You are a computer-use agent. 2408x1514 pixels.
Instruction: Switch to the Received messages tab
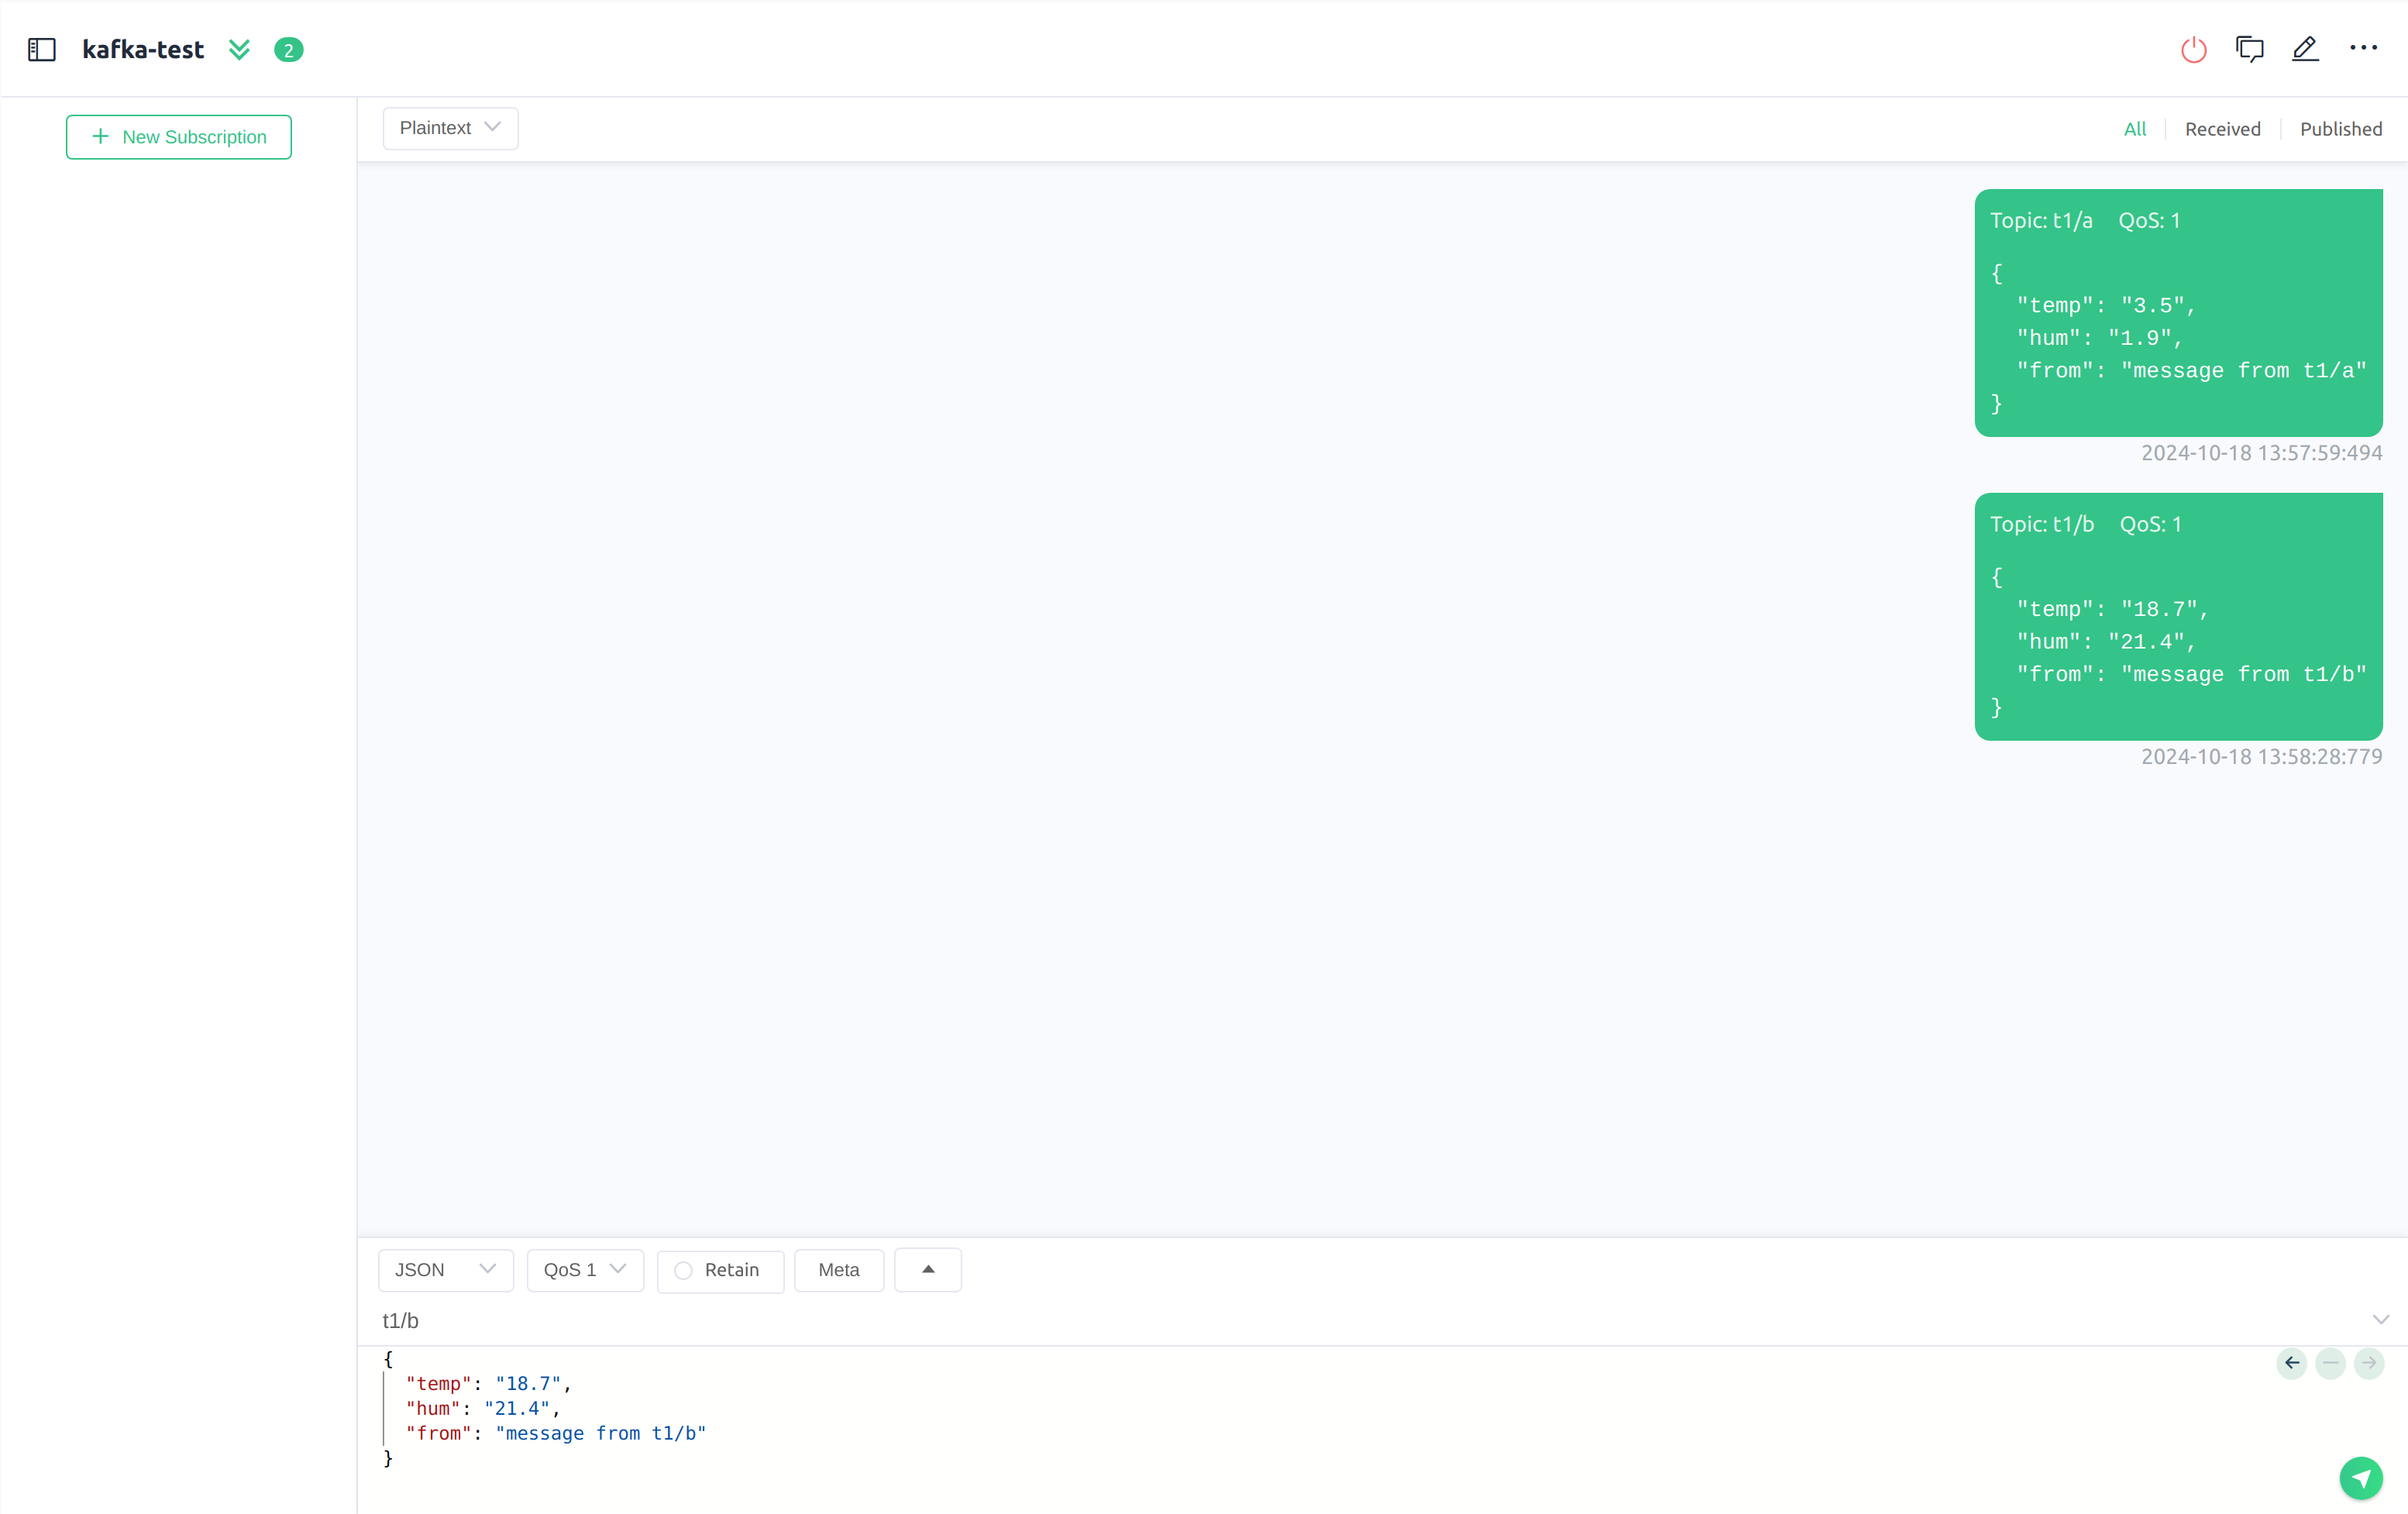(x=2223, y=127)
